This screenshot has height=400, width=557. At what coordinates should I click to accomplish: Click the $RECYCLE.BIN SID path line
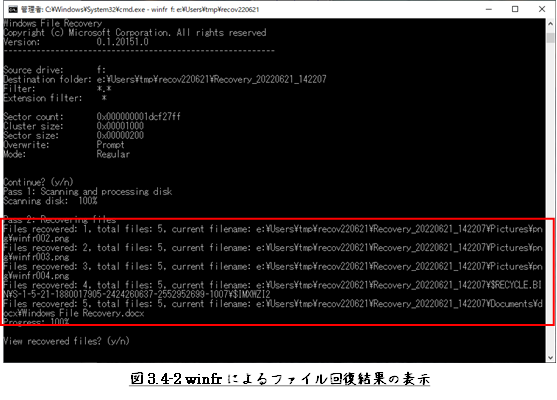(137, 294)
